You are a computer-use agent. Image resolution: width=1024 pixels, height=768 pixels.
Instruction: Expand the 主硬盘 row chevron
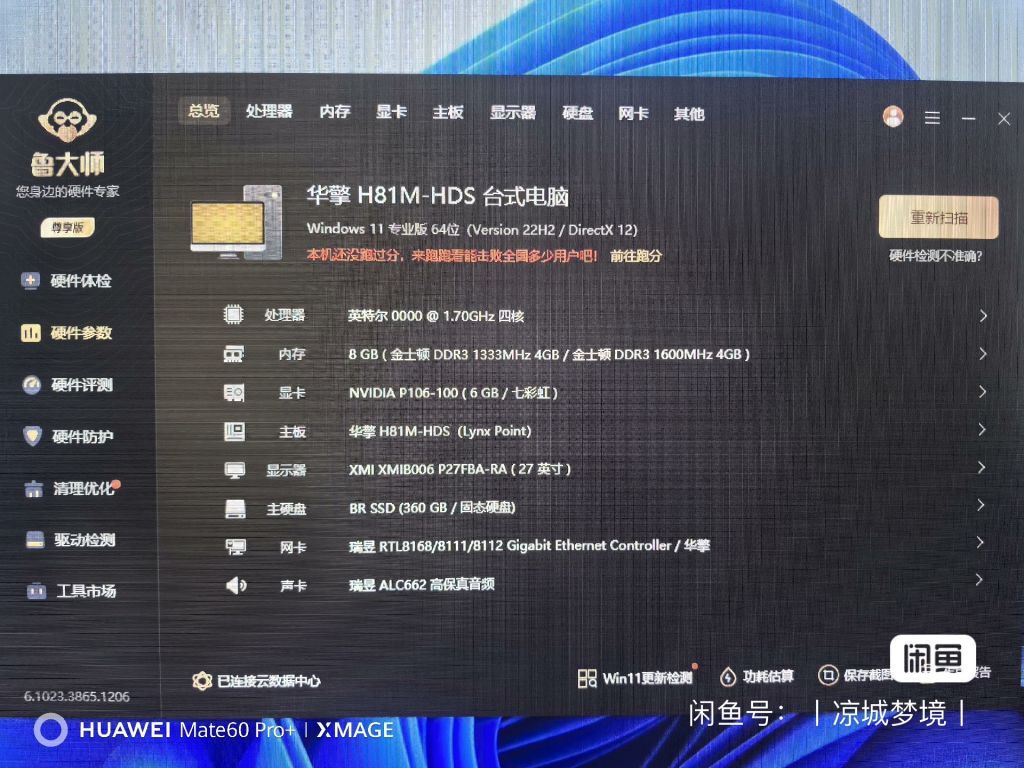pyautogui.click(x=980, y=505)
